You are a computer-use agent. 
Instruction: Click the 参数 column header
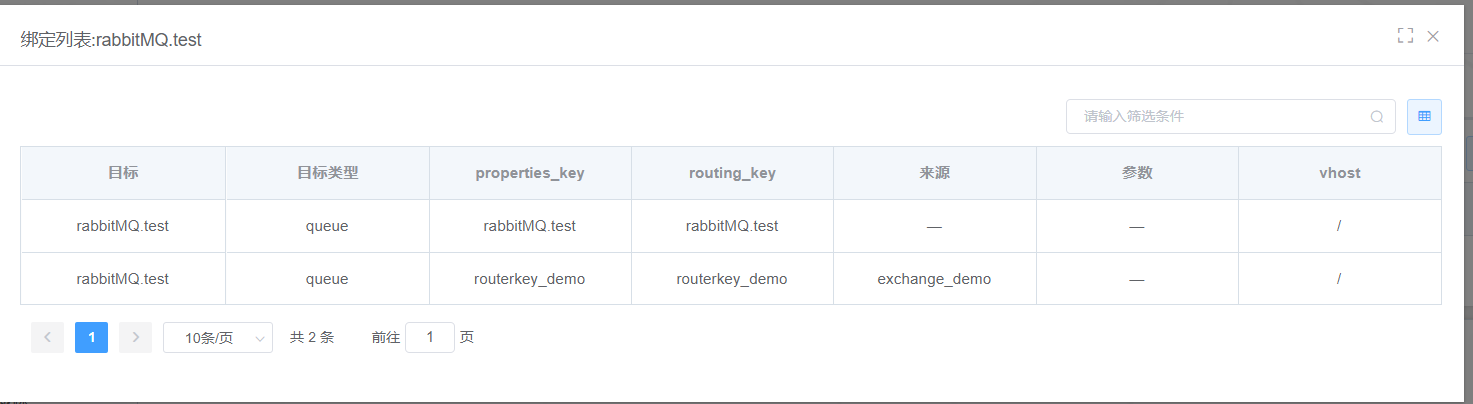(x=1137, y=173)
